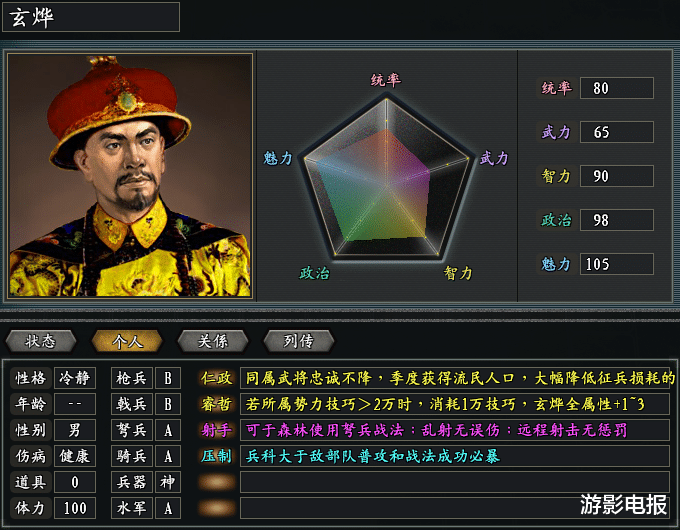Click the pentagon ability radar chart
The height and width of the screenshot is (530, 680).
pyautogui.click(x=386, y=178)
